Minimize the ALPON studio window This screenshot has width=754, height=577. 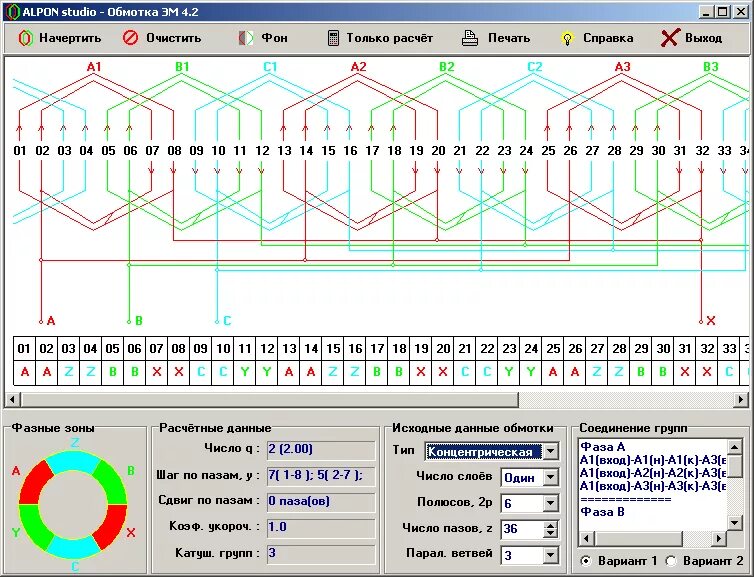point(706,12)
